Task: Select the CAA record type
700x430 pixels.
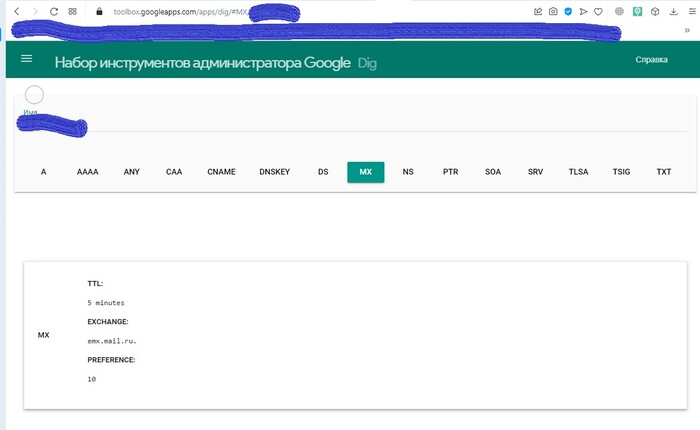Action: point(174,172)
